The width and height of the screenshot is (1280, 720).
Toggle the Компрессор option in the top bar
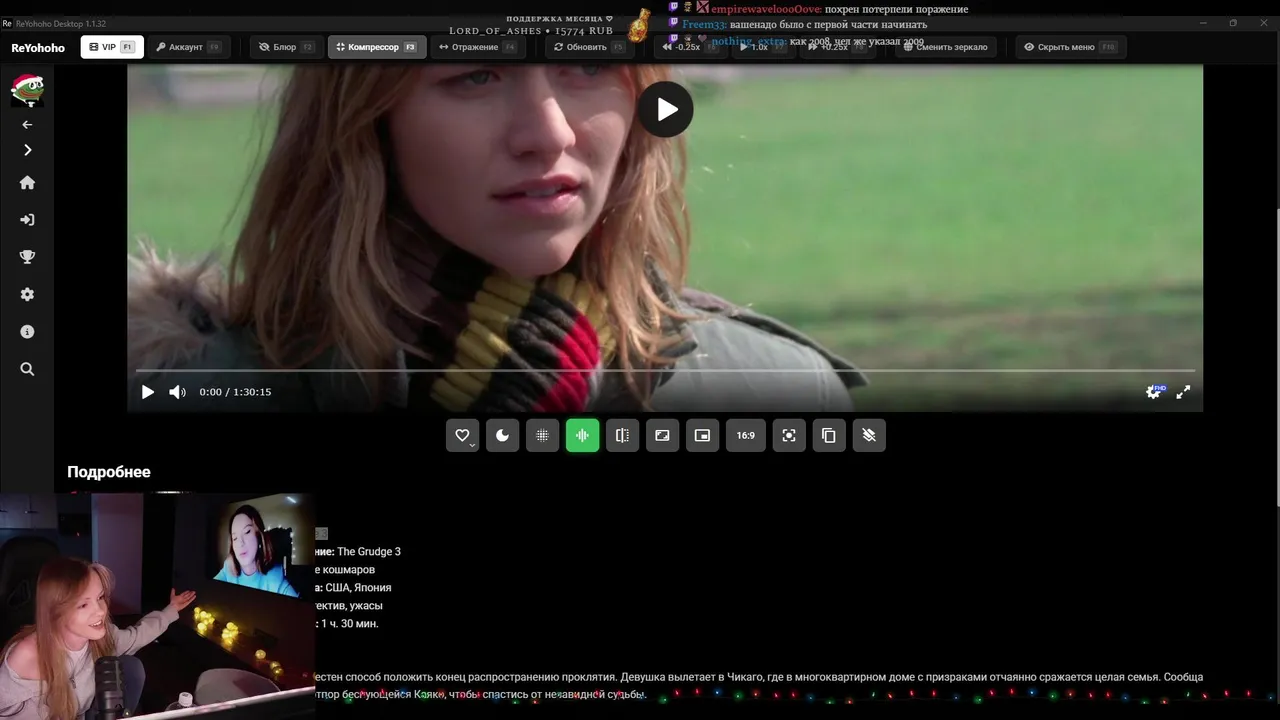coord(377,47)
